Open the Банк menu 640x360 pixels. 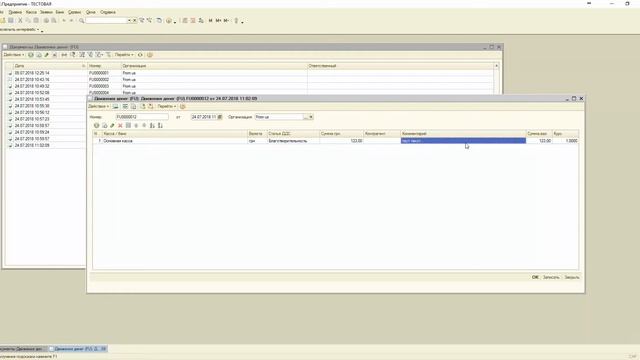[x=60, y=12]
